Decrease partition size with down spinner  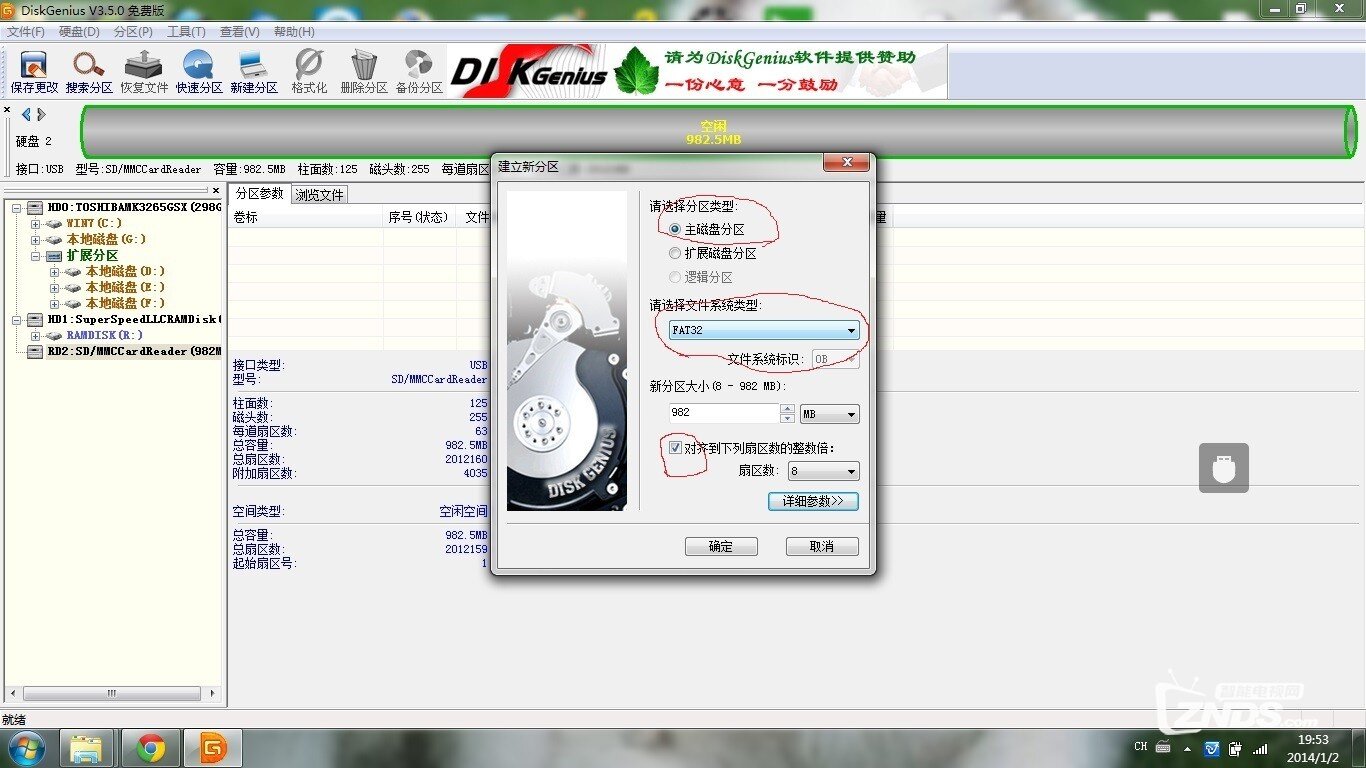coord(788,418)
